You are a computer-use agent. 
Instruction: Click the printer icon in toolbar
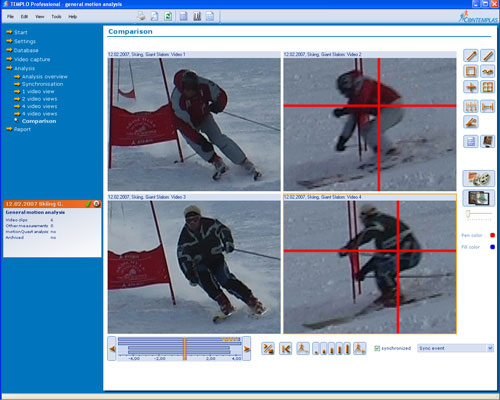141,16
